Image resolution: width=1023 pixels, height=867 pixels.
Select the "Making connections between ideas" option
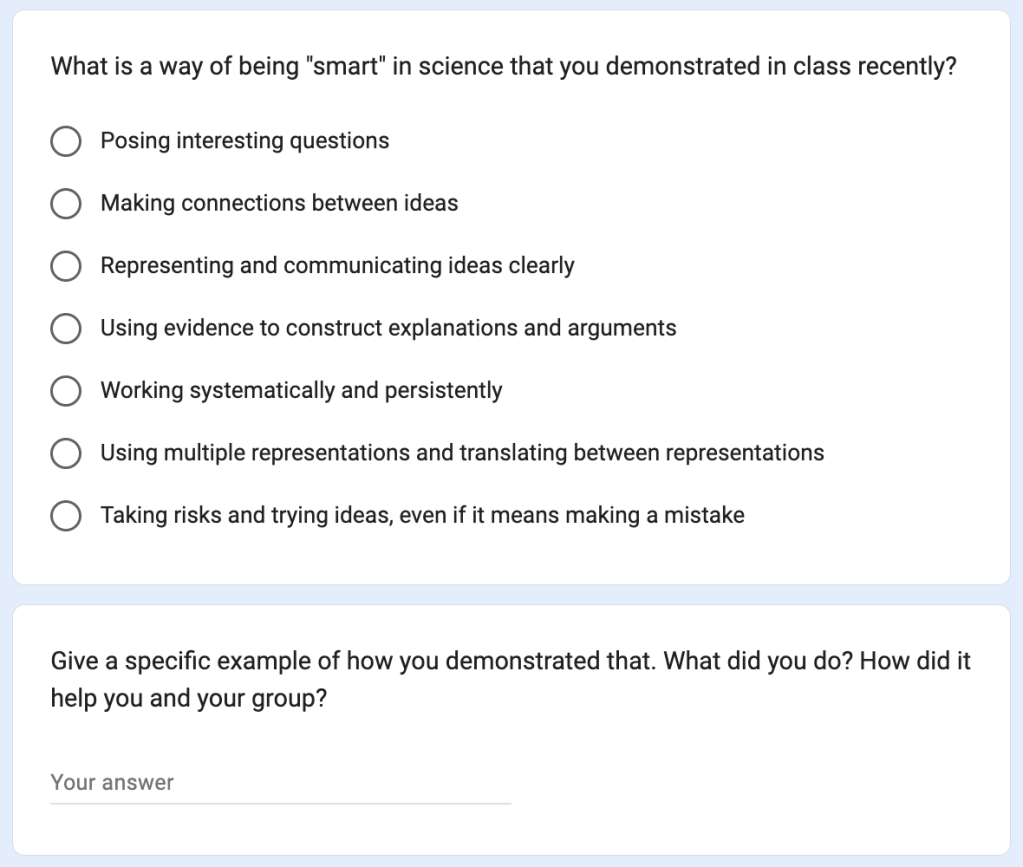[66, 204]
